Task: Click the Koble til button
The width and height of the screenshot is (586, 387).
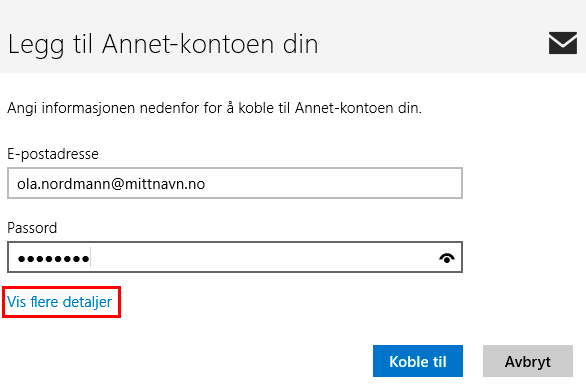Action: 418,361
